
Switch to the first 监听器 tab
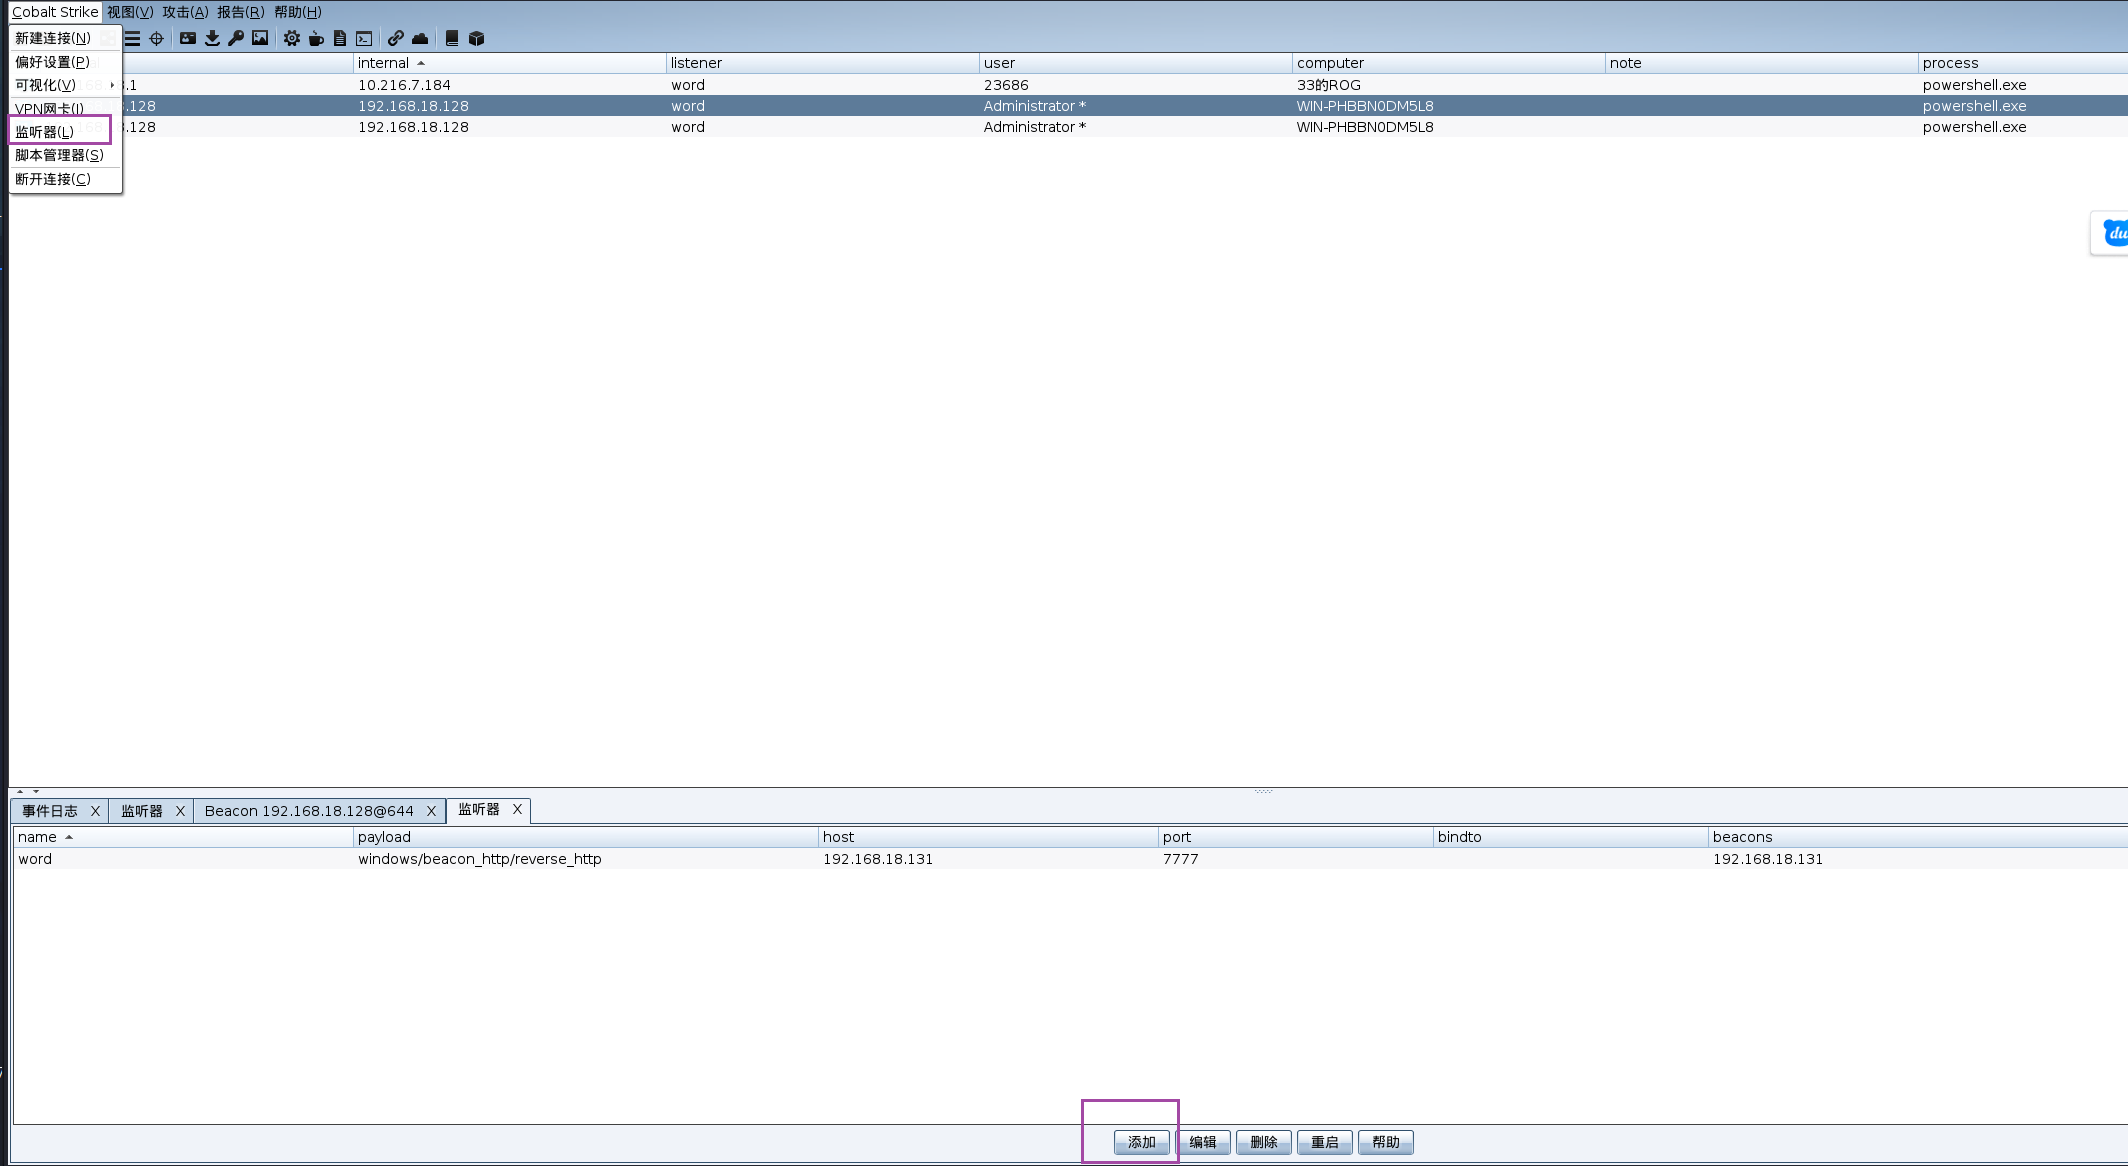click(142, 811)
